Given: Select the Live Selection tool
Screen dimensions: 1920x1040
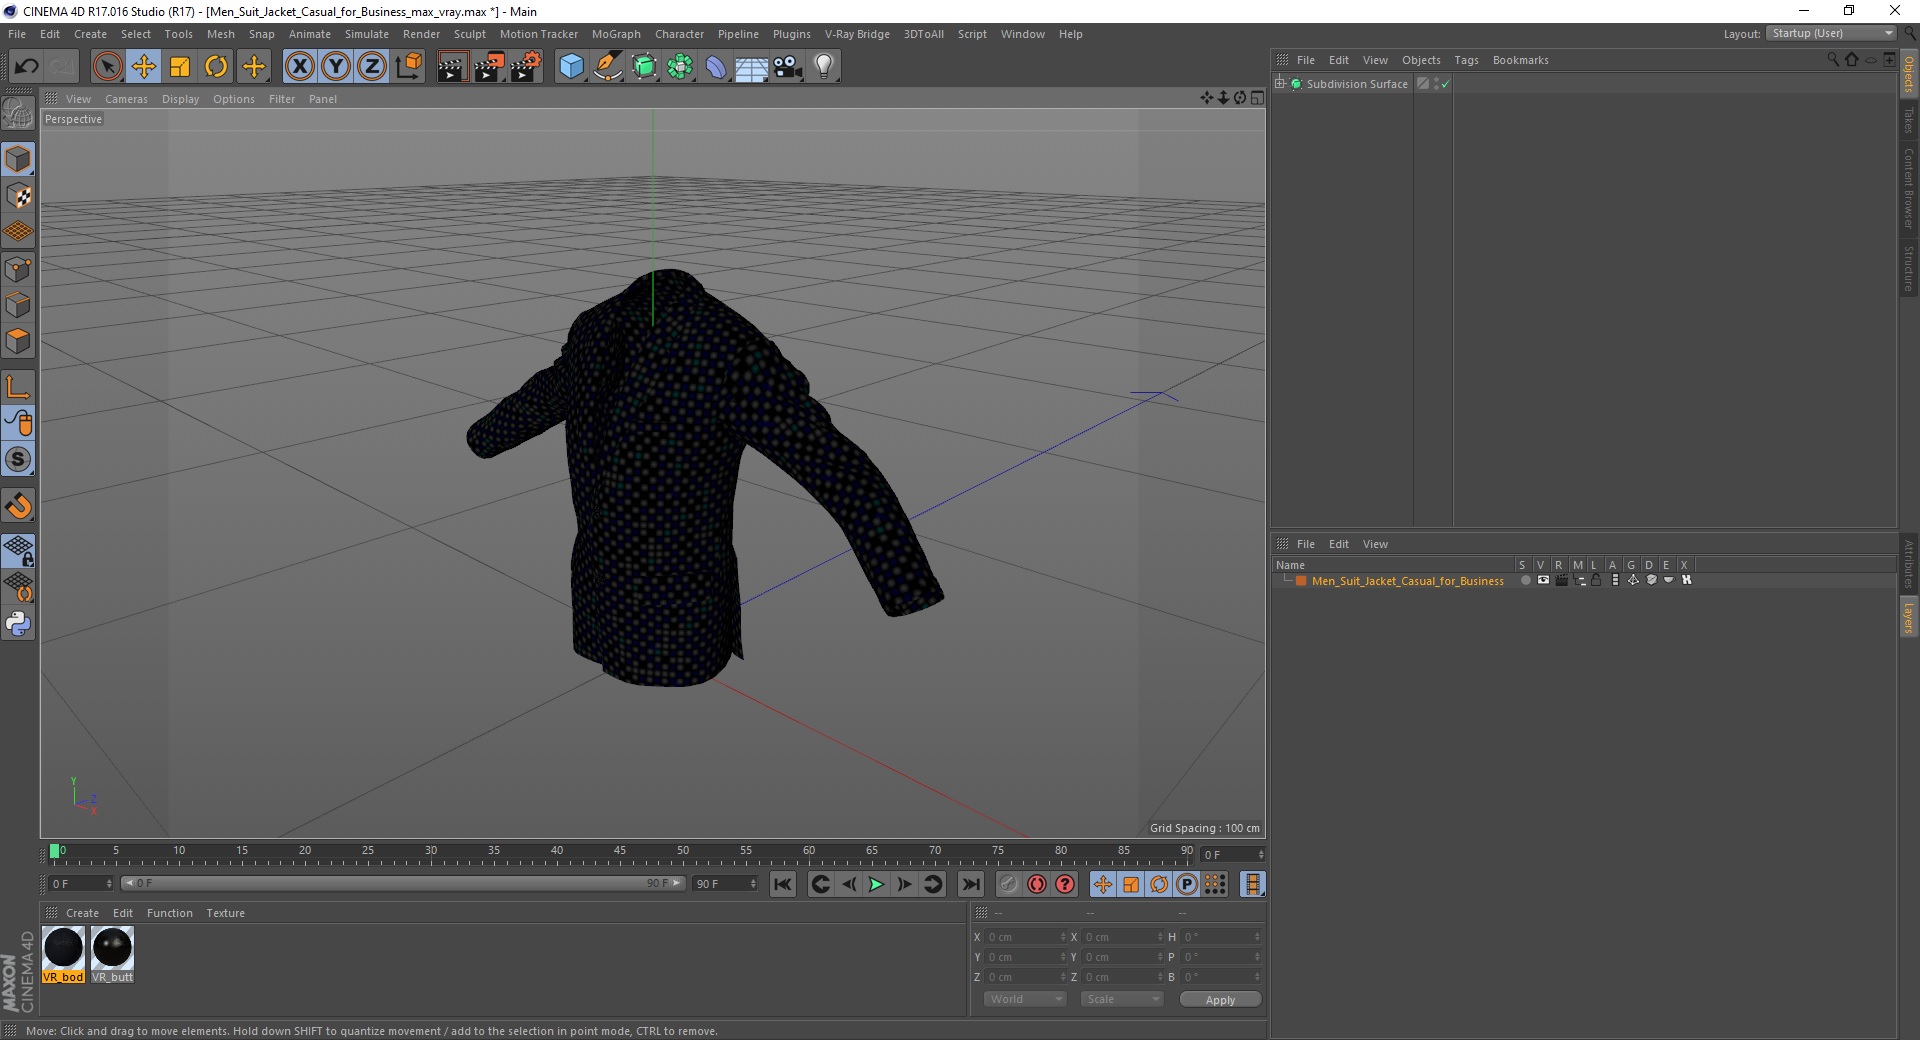Looking at the screenshot, I should [x=107, y=67].
